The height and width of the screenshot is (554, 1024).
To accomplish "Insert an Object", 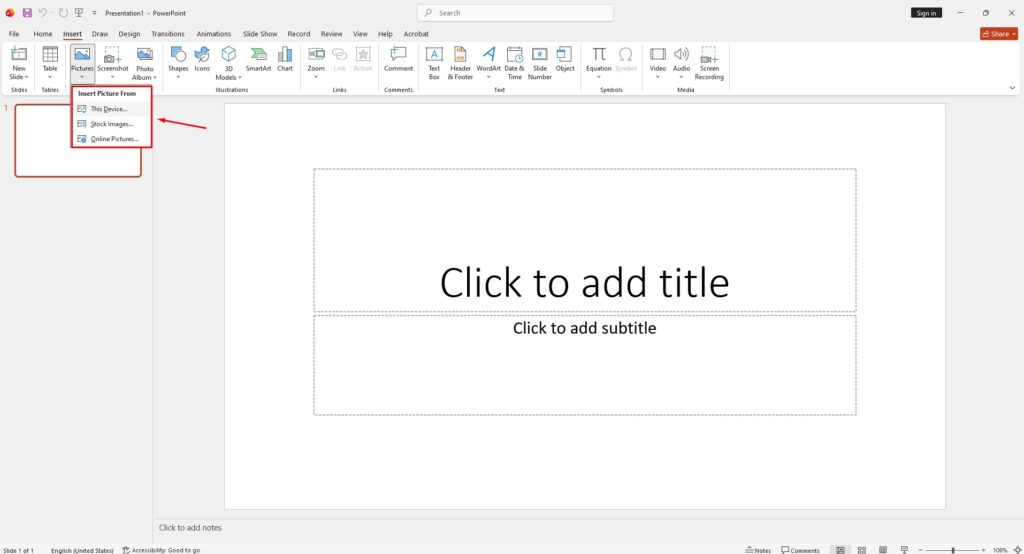I will pyautogui.click(x=565, y=59).
